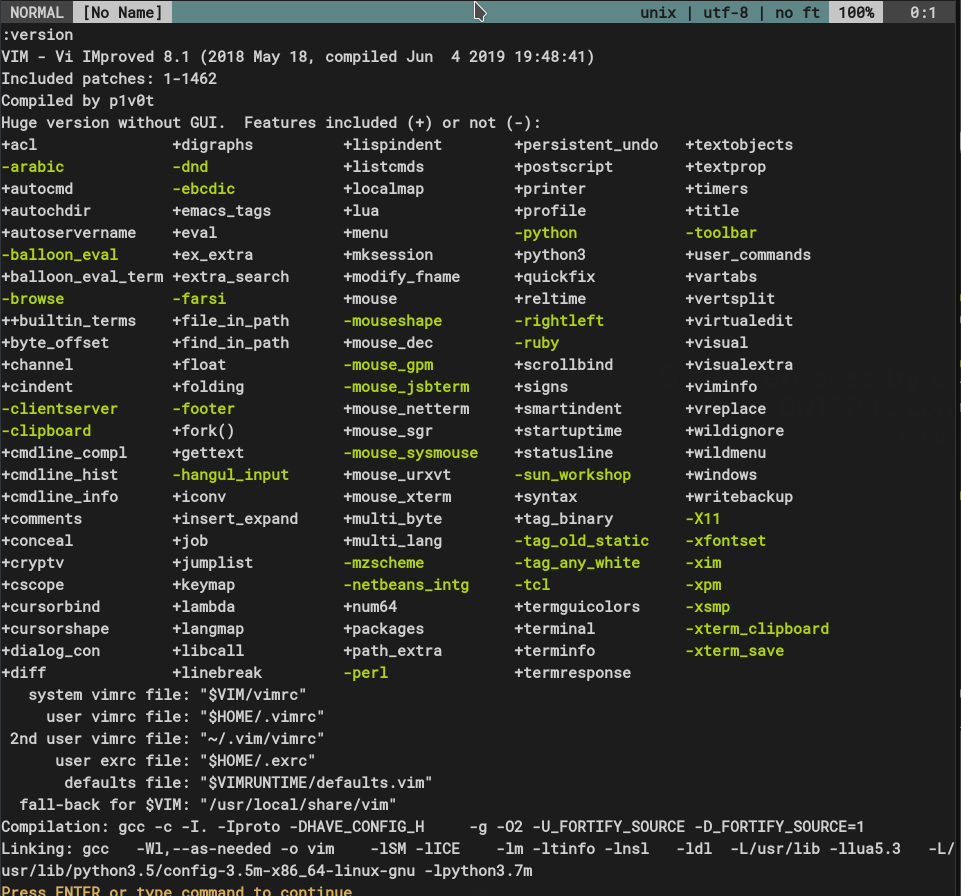Click the -hangul_input feature entry
Viewport: 961px width, 896px height.
231,475
